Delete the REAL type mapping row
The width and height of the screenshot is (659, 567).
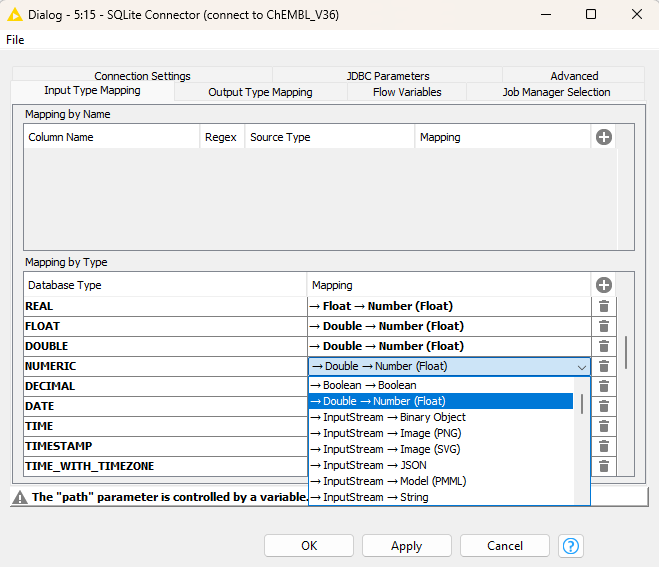tap(604, 306)
